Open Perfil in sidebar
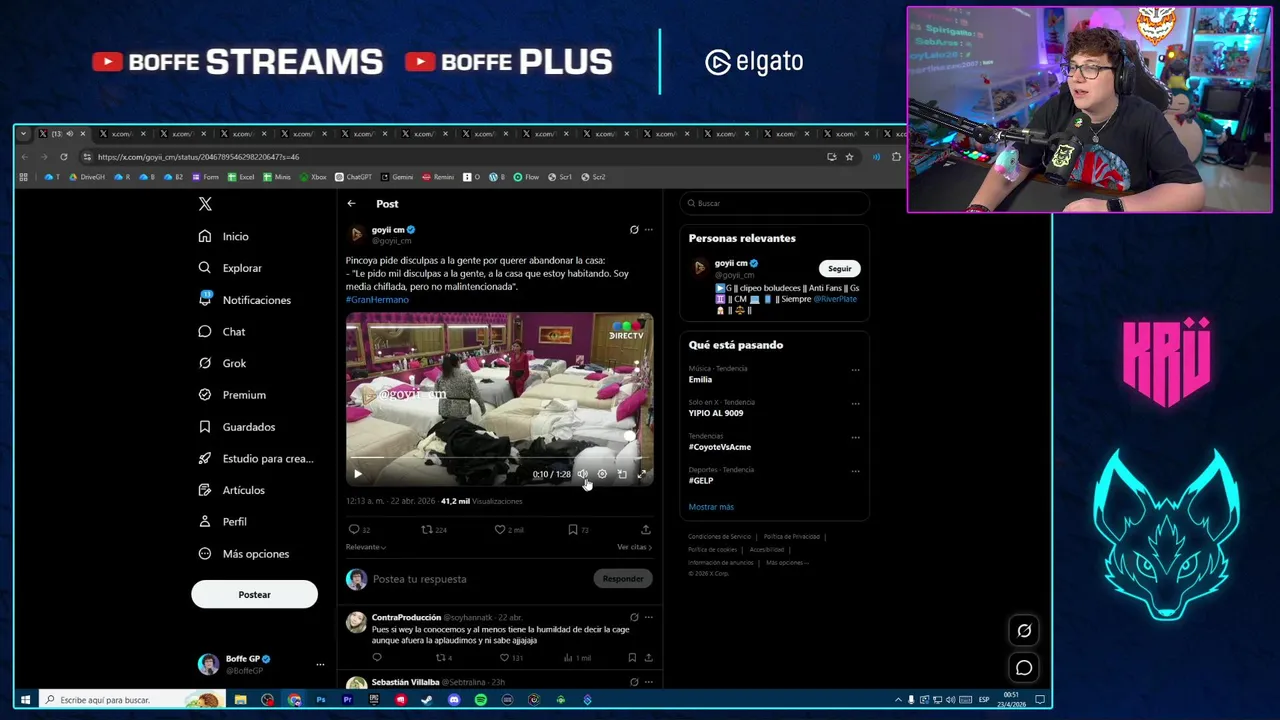The width and height of the screenshot is (1280, 720). (222, 522)
